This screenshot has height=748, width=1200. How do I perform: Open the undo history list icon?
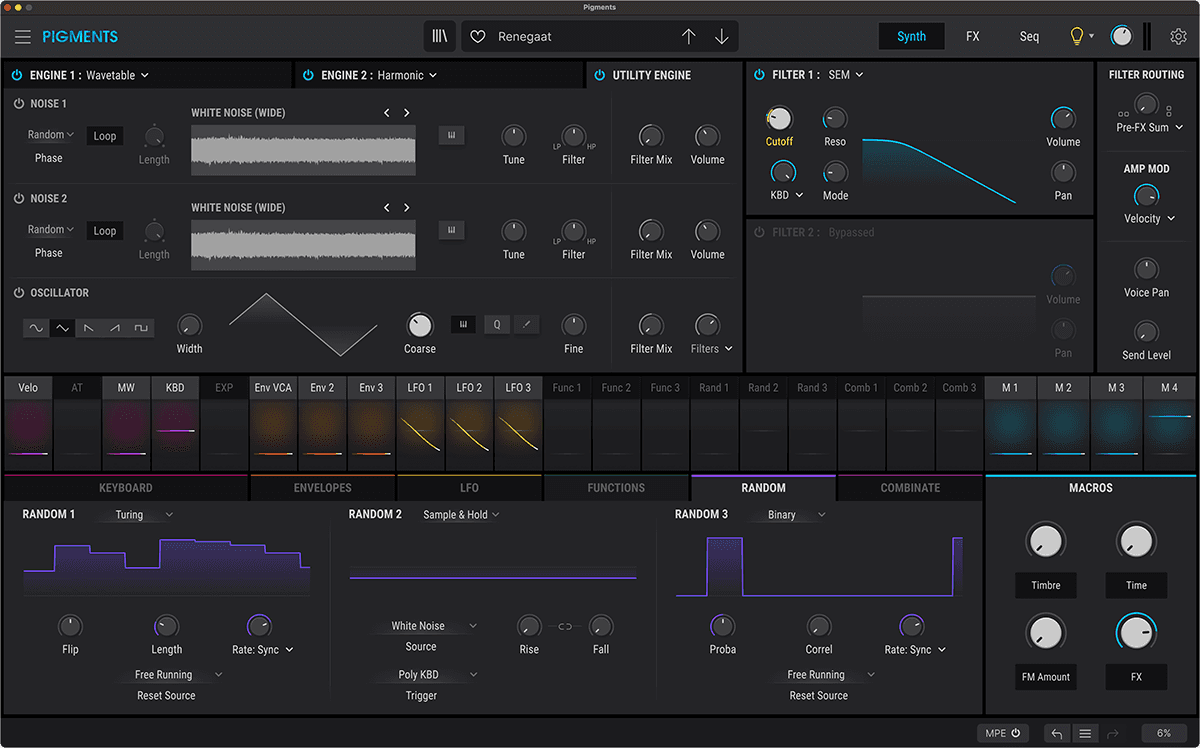click(x=1084, y=733)
